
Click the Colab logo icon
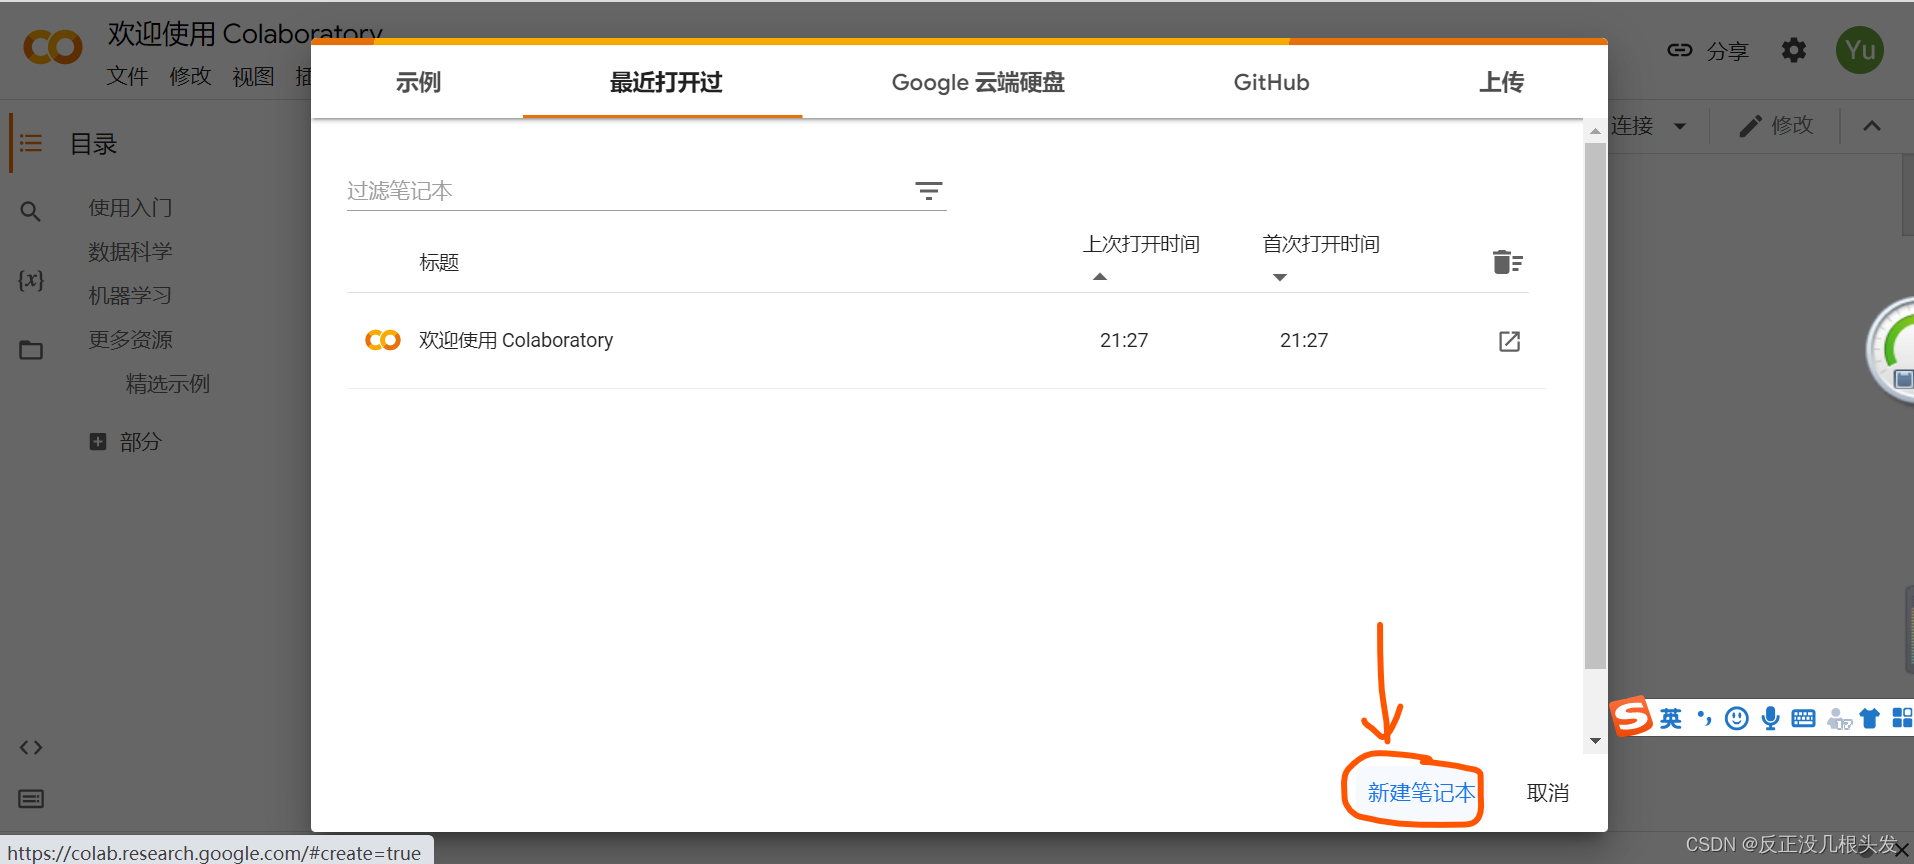pos(53,46)
